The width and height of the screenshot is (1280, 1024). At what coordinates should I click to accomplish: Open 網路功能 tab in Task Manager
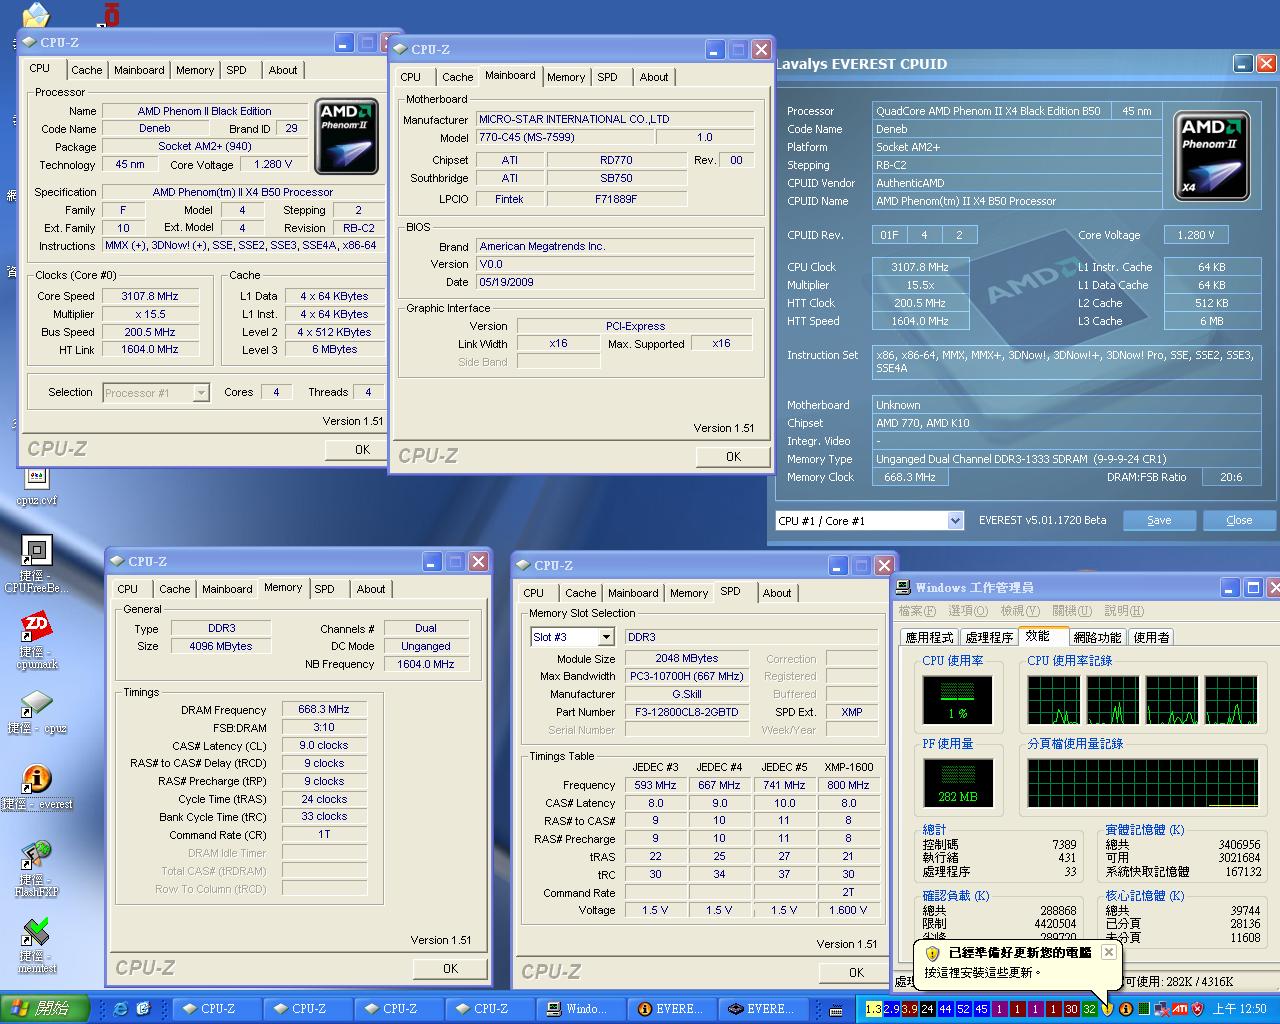click(1097, 637)
